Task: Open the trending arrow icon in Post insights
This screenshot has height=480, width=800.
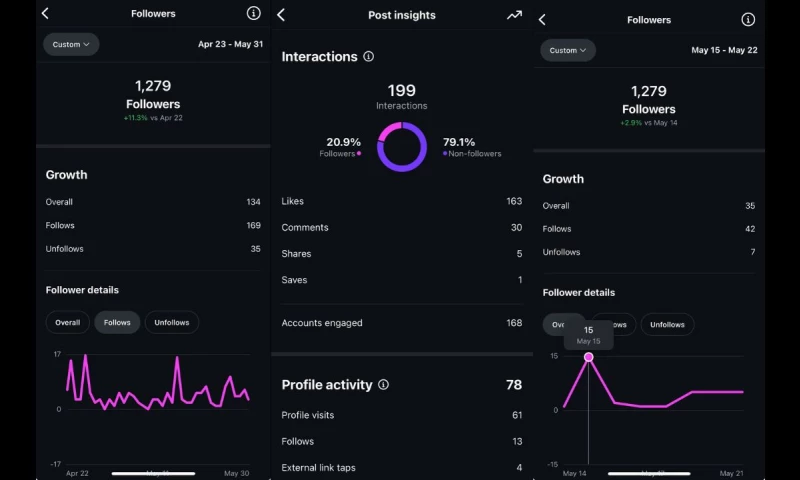Action: click(x=514, y=15)
